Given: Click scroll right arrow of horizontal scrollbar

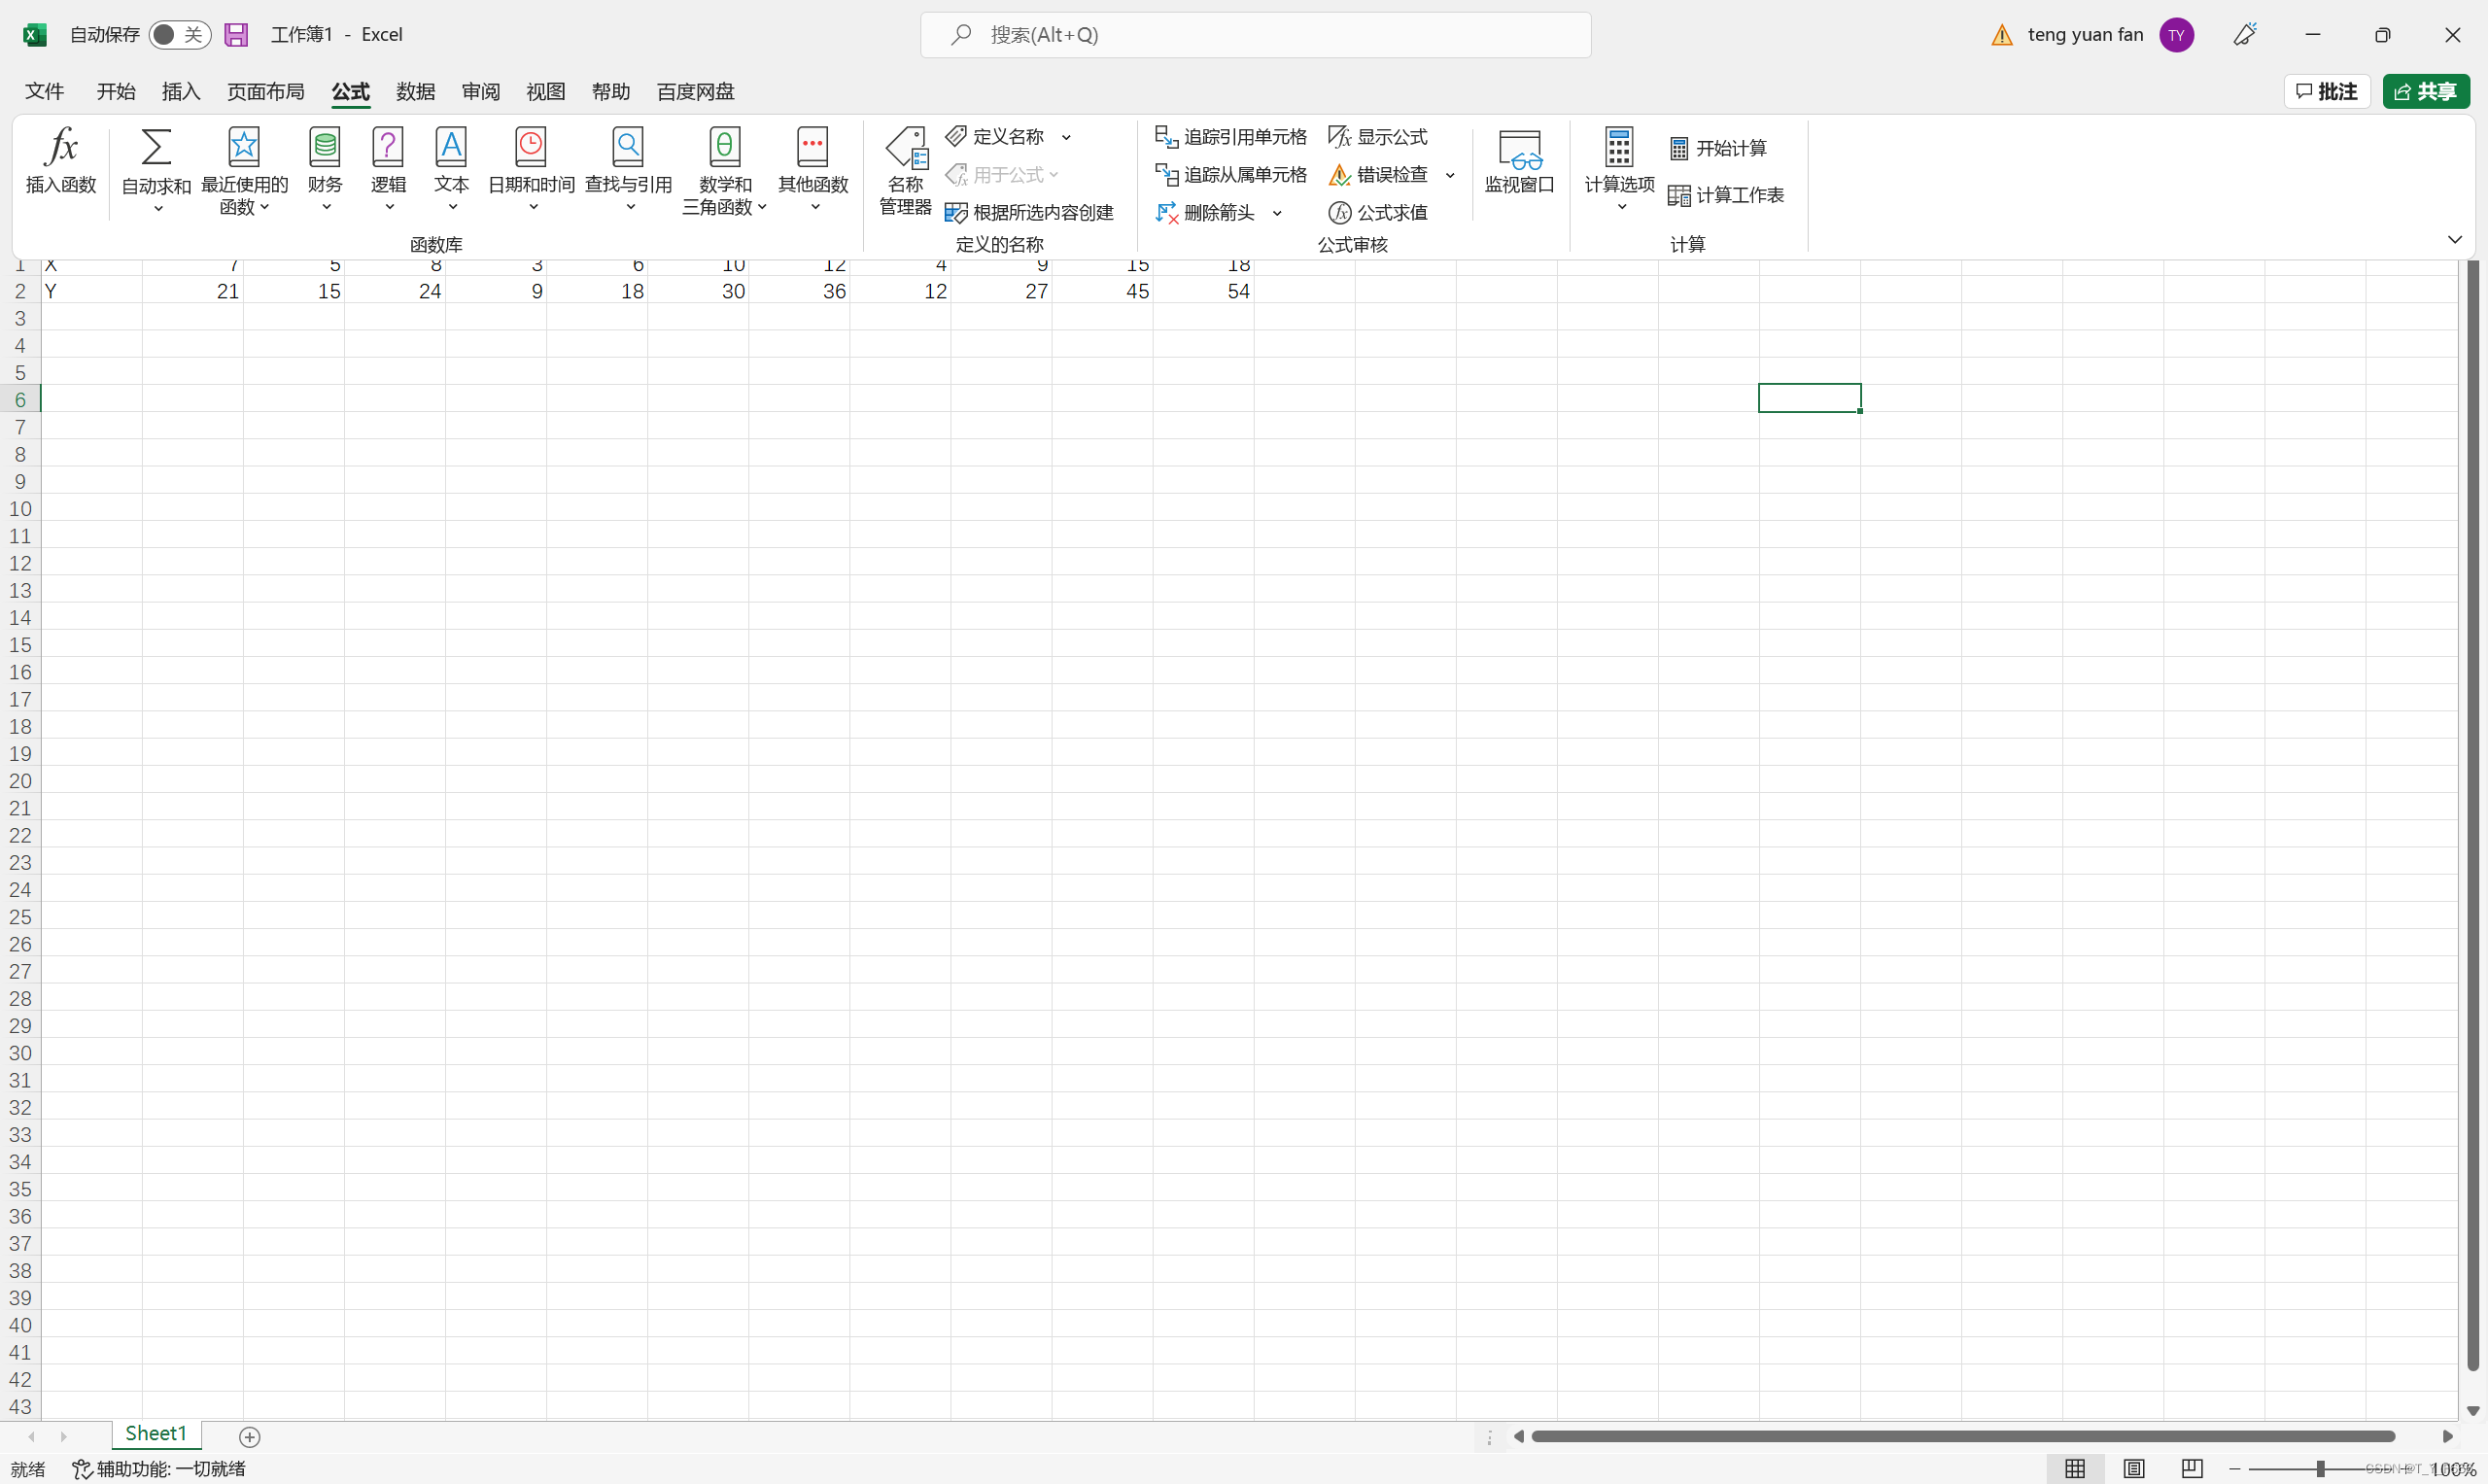Looking at the screenshot, I should pos(2447,1436).
